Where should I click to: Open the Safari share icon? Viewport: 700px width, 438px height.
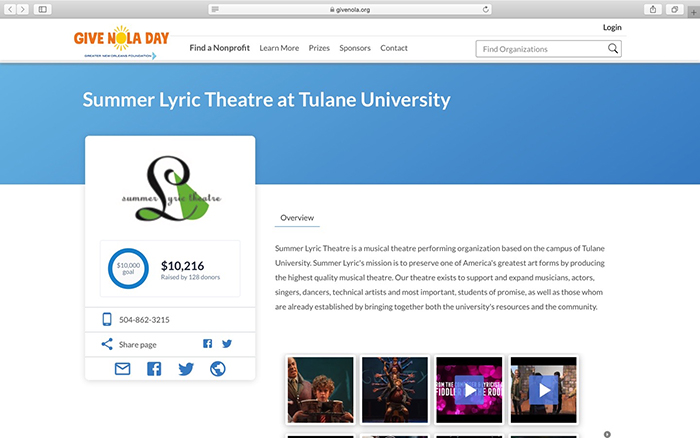[x=653, y=9]
